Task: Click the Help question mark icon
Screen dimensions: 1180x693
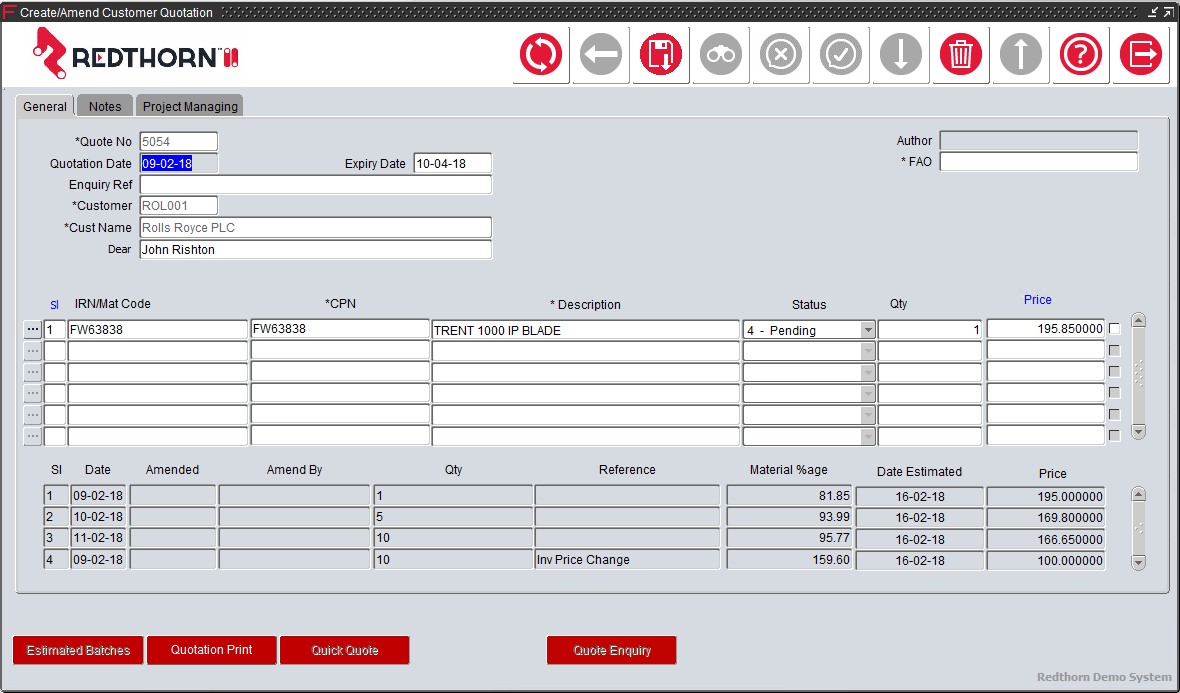Action: [1080, 55]
